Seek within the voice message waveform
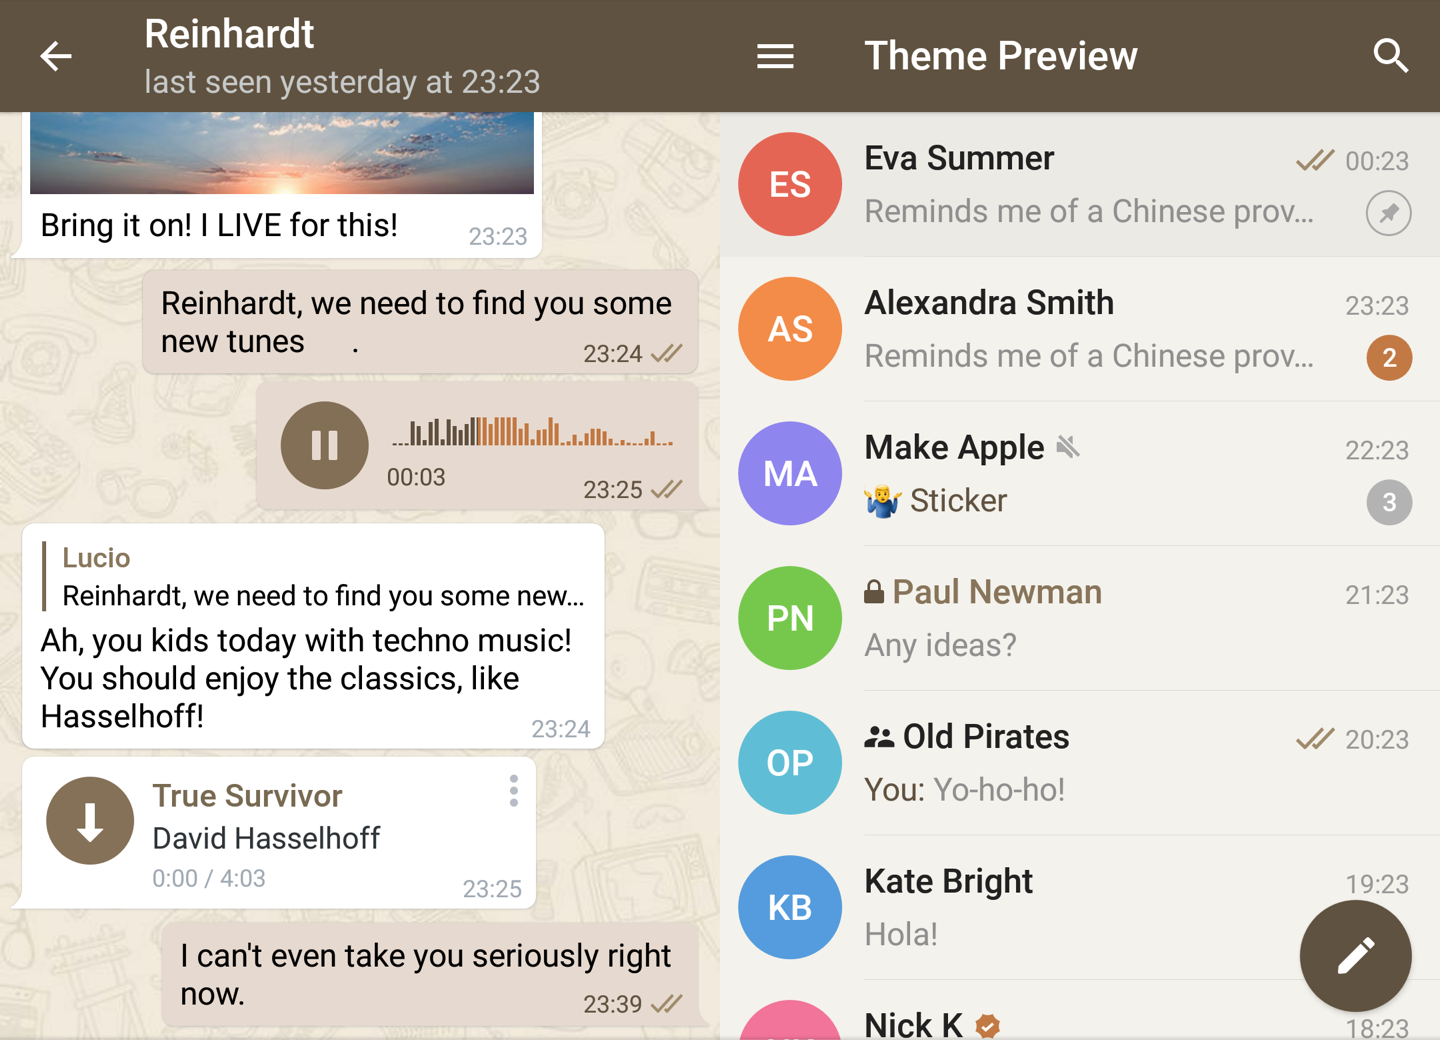The width and height of the screenshot is (1440, 1040). pos(532,431)
